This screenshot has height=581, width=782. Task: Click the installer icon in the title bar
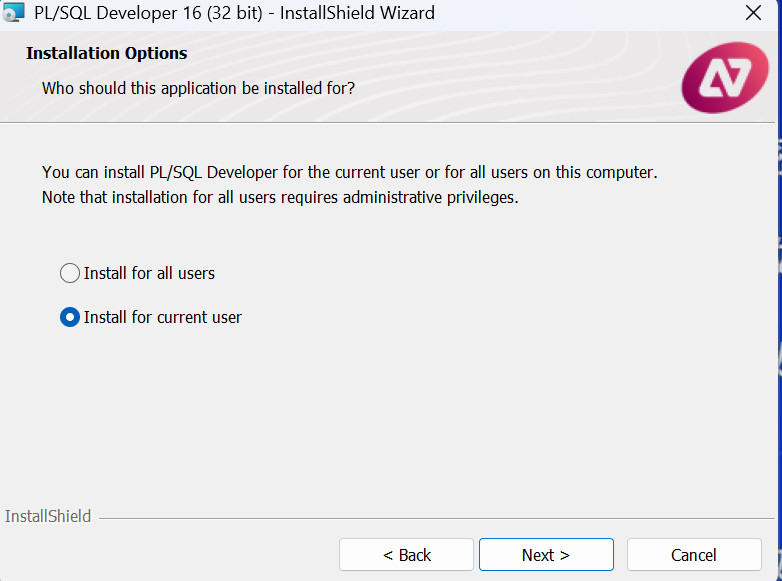pyautogui.click(x=14, y=14)
